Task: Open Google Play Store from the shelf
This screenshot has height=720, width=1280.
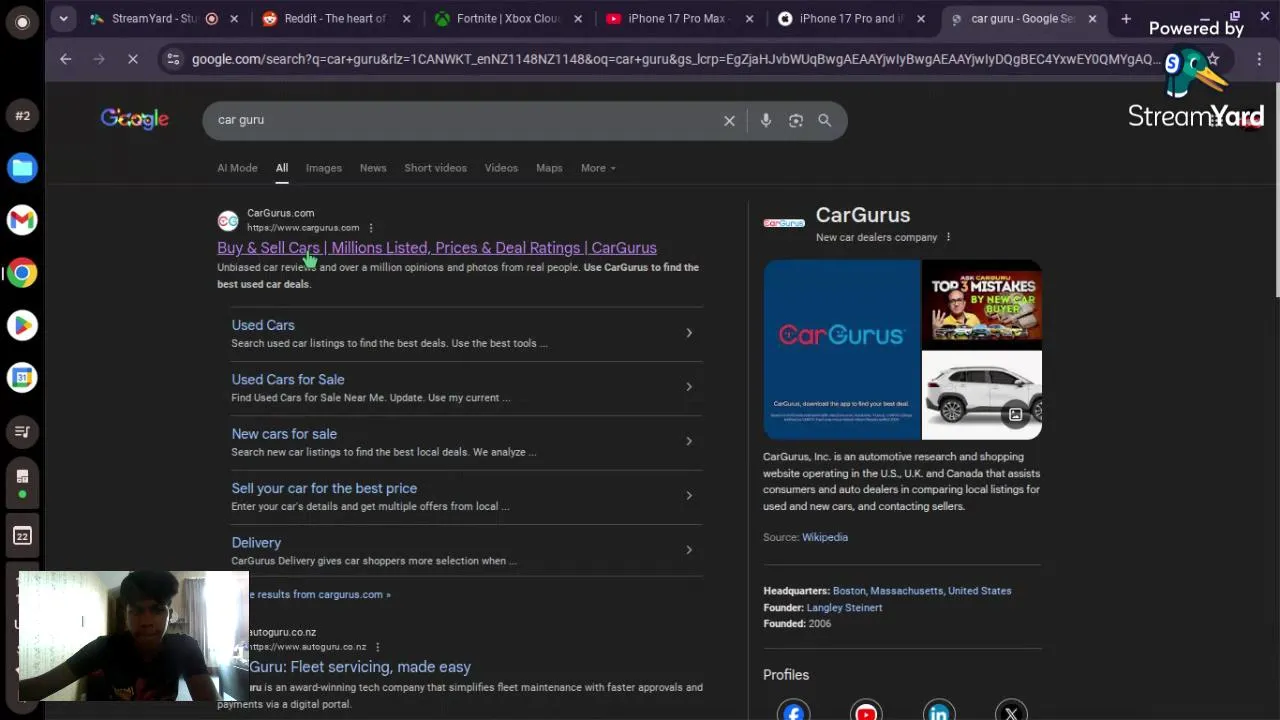Action: click(22, 325)
